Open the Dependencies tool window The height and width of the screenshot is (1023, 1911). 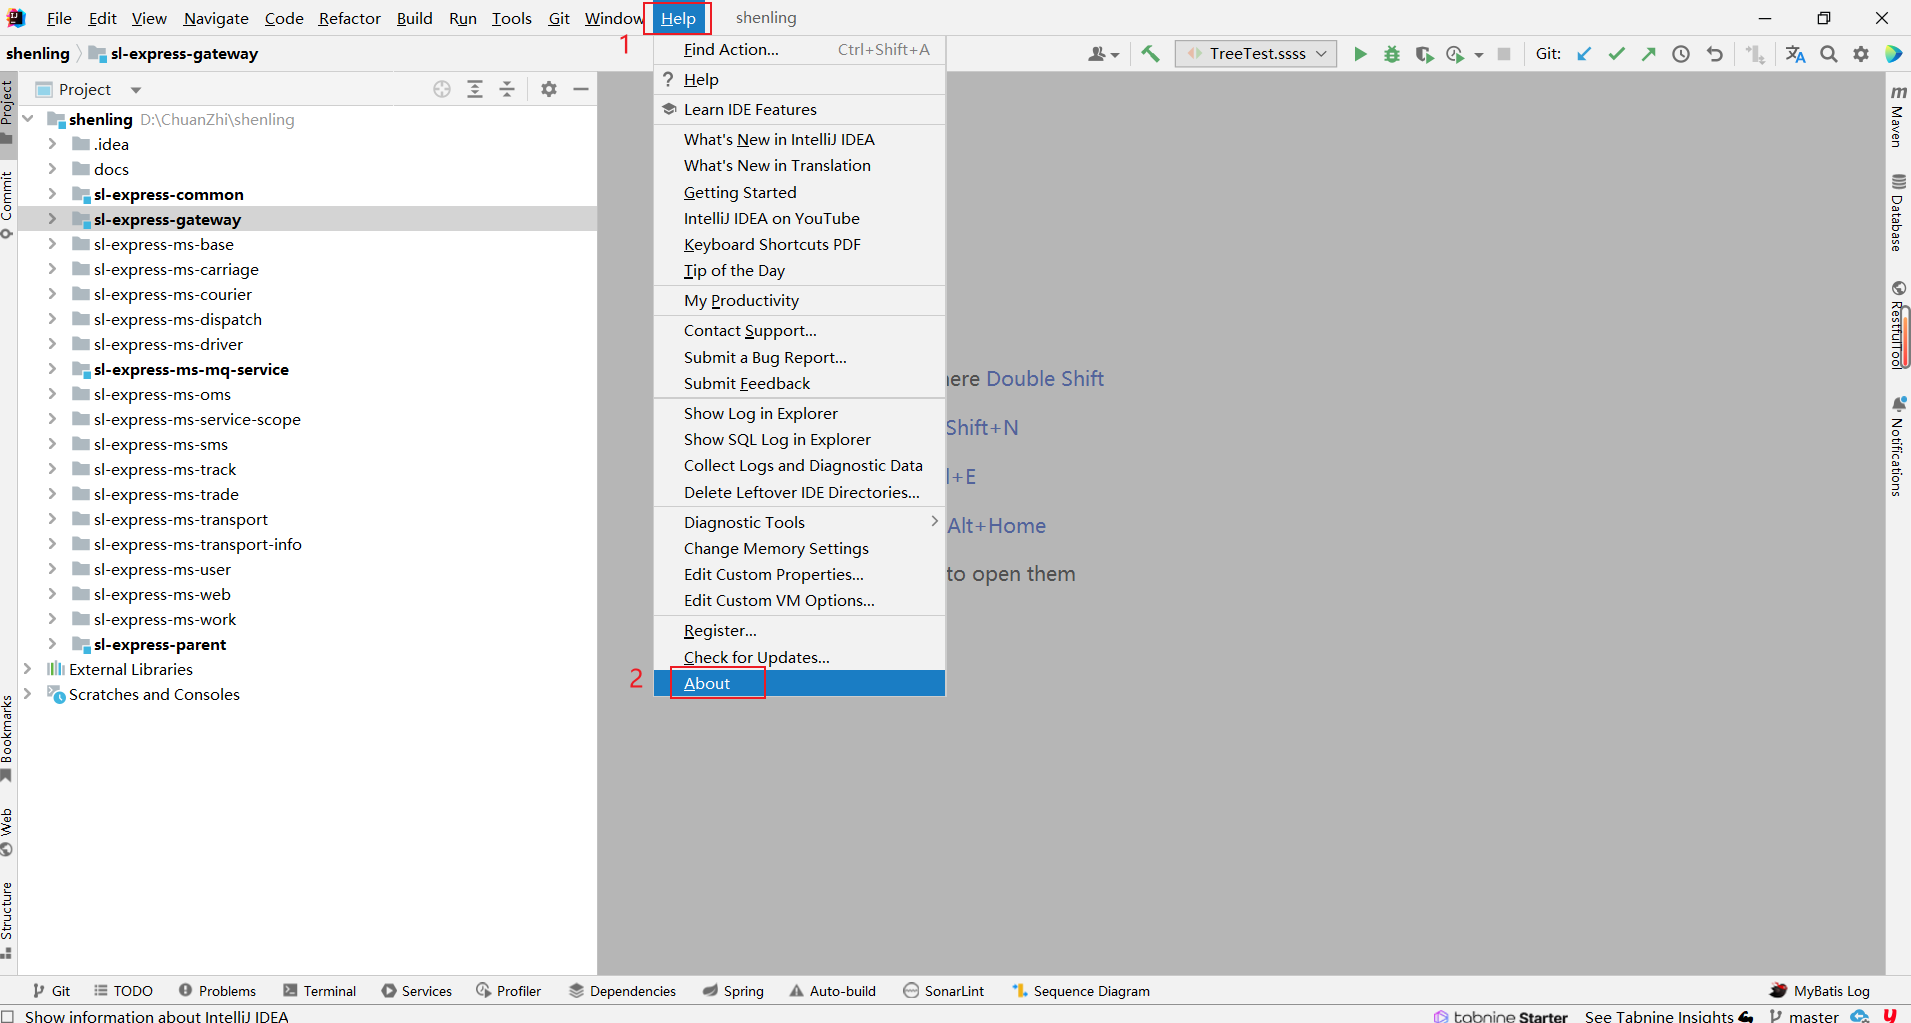[622, 991]
